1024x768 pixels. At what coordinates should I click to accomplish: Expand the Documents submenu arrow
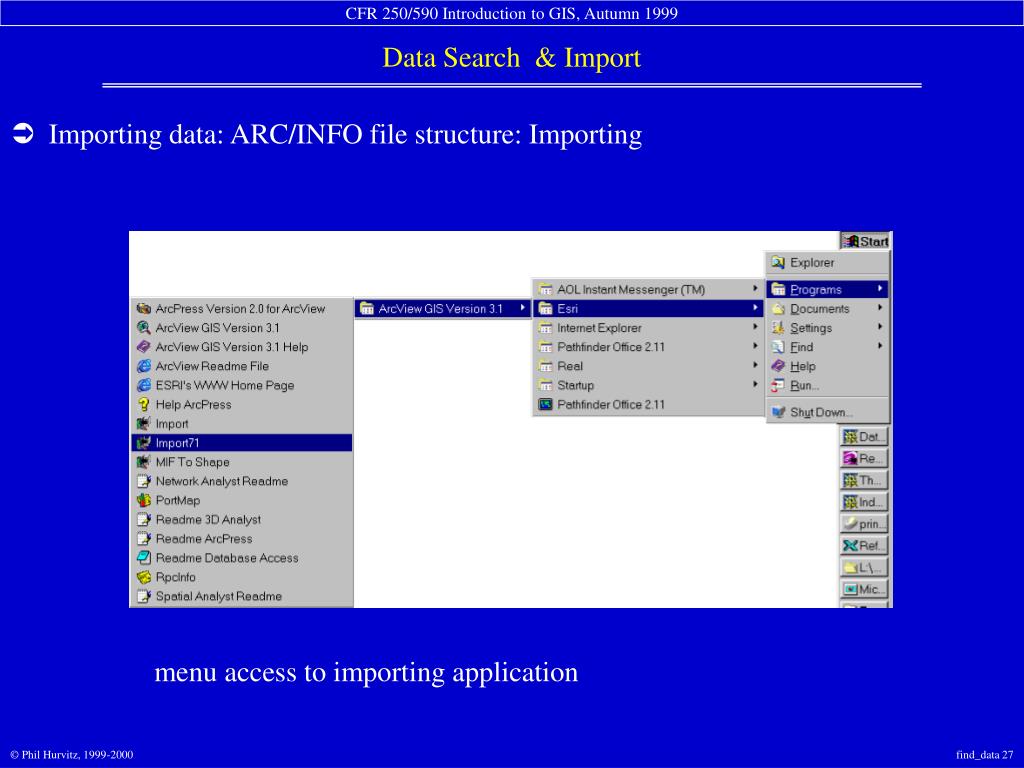coord(880,308)
